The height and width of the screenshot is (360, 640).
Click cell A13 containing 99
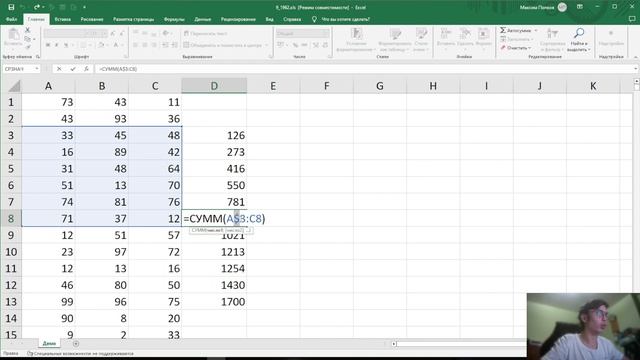pos(48,302)
